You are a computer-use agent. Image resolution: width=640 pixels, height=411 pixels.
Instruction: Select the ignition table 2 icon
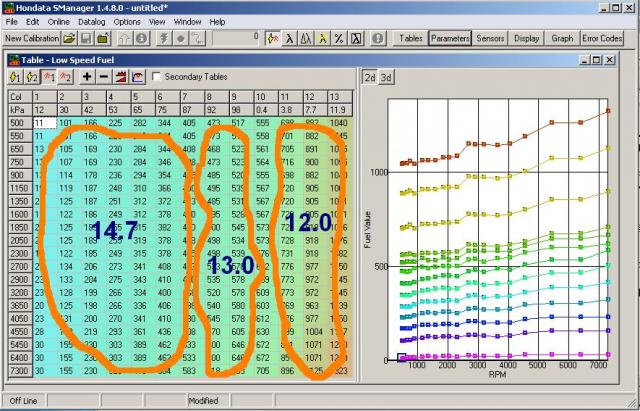[65, 76]
